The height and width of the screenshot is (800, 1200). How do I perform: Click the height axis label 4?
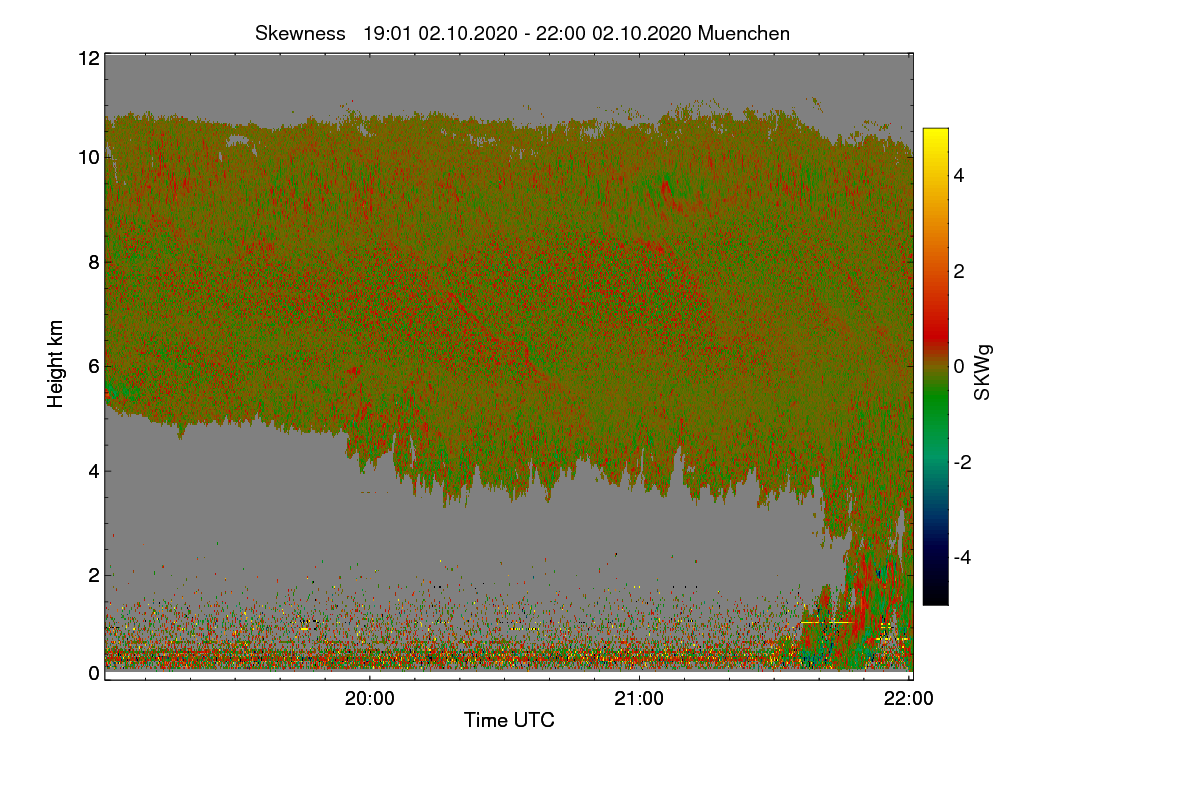[x=93, y=471]
